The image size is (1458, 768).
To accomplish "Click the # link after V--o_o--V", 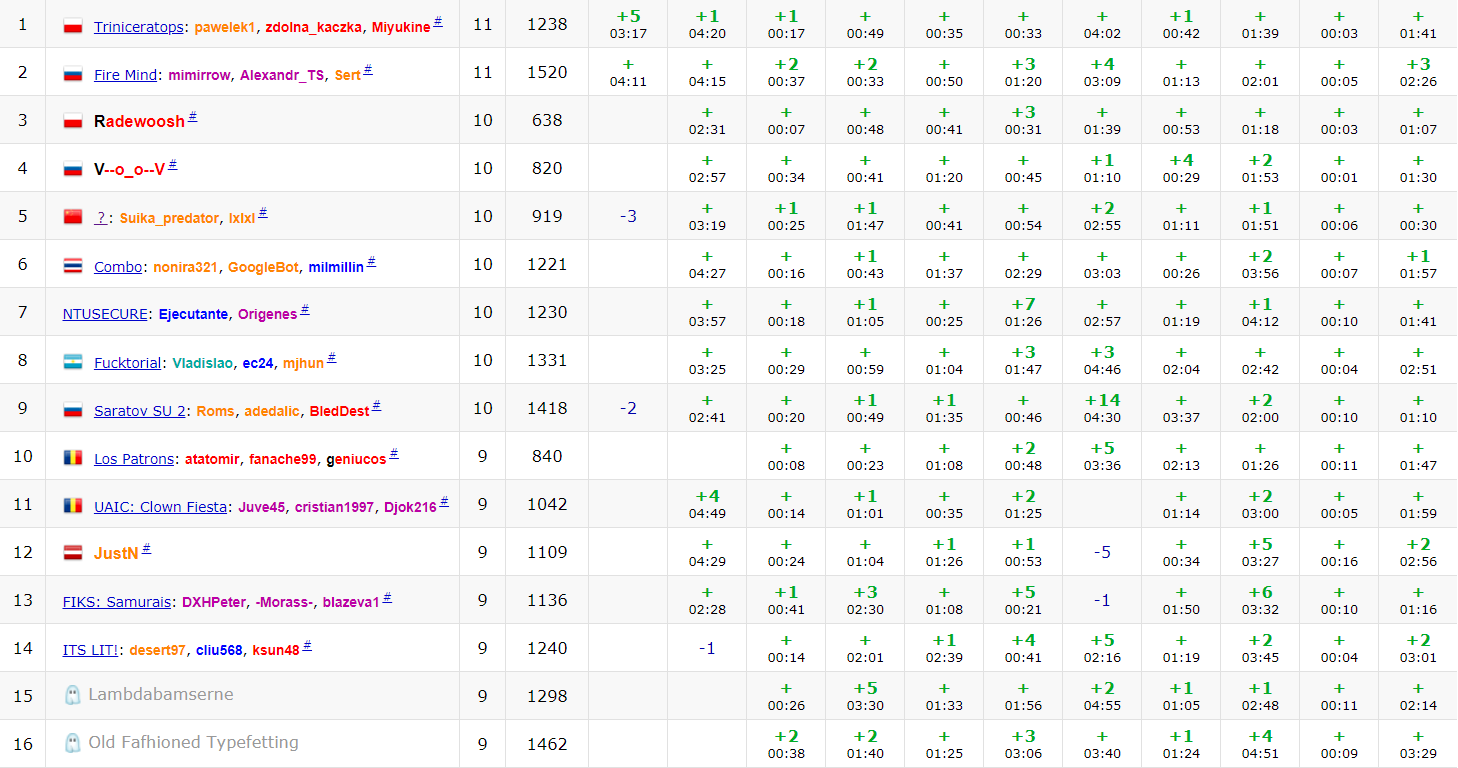I will 172,165.
